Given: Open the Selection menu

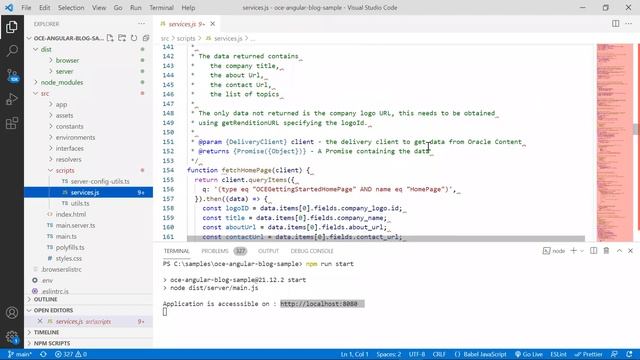Looking at the screenshot, I should tap(71, 8).
